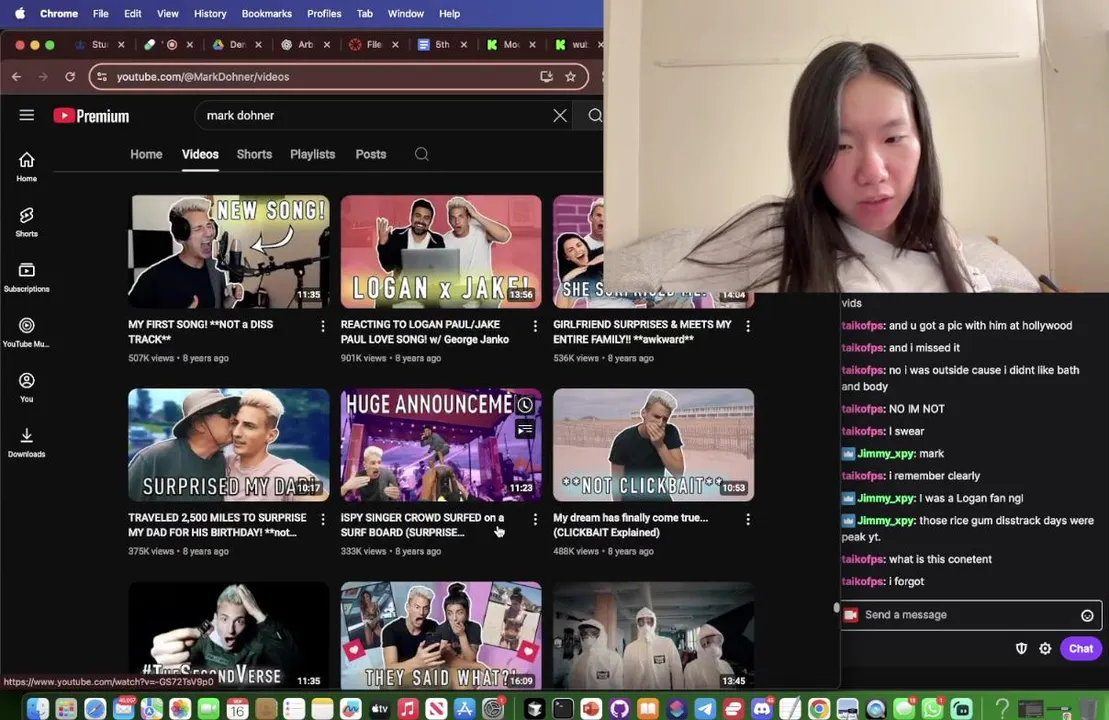The height and width of the screenshot is (720, 1109).
Task: Reload the current page
Action: click(70, 76)
